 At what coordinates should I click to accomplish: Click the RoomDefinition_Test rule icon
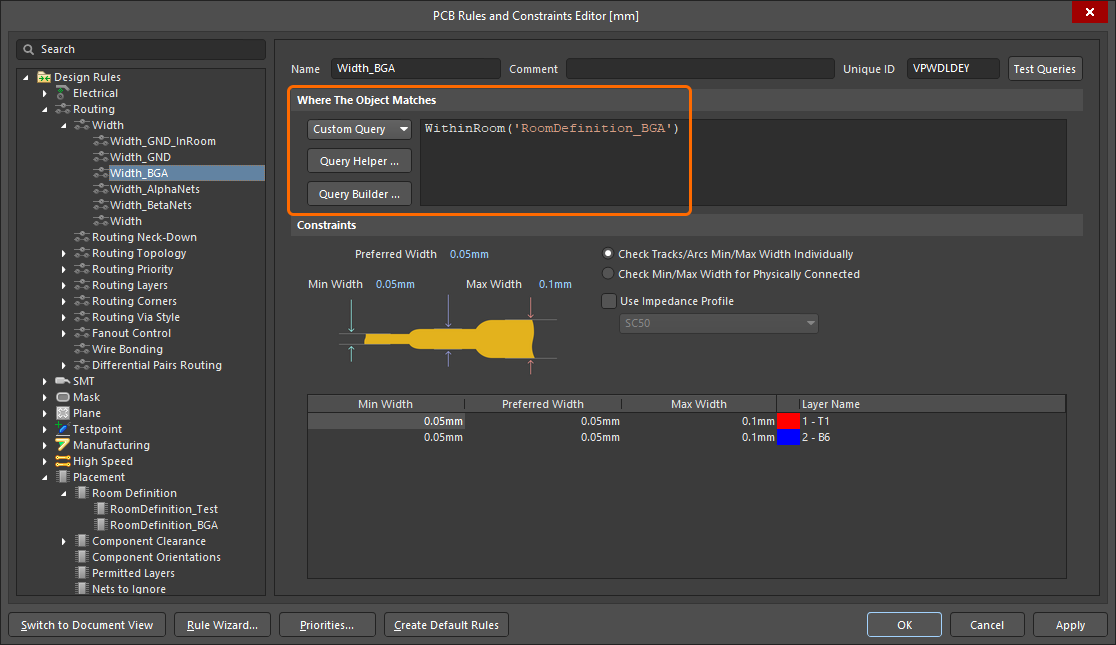point(100,509)
